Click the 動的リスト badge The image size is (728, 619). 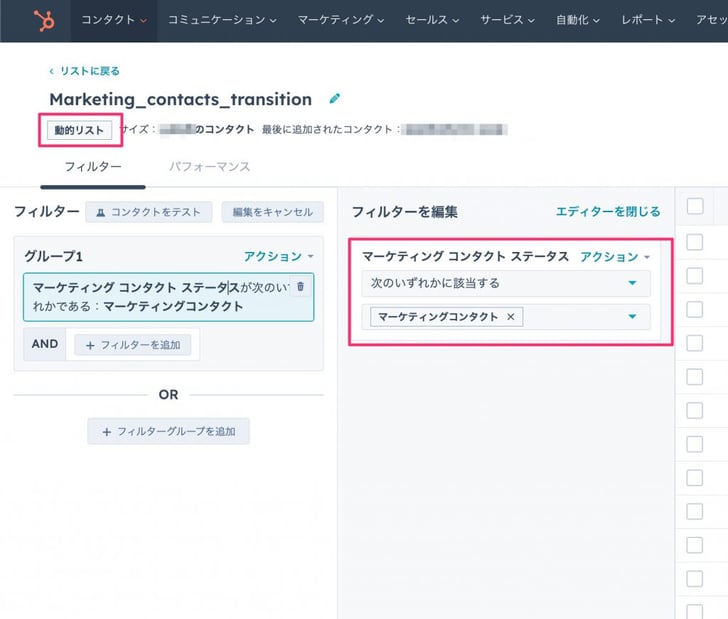79,130
